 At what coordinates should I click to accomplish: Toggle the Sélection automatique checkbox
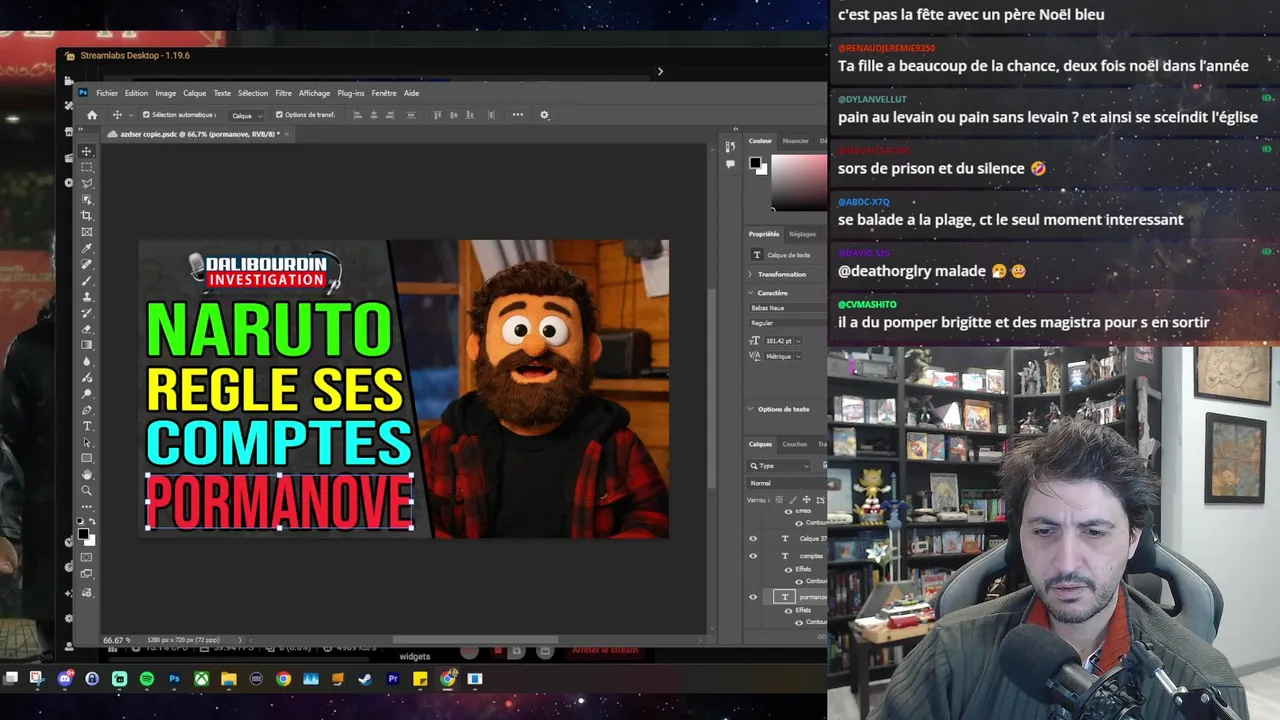coord(146,115)
